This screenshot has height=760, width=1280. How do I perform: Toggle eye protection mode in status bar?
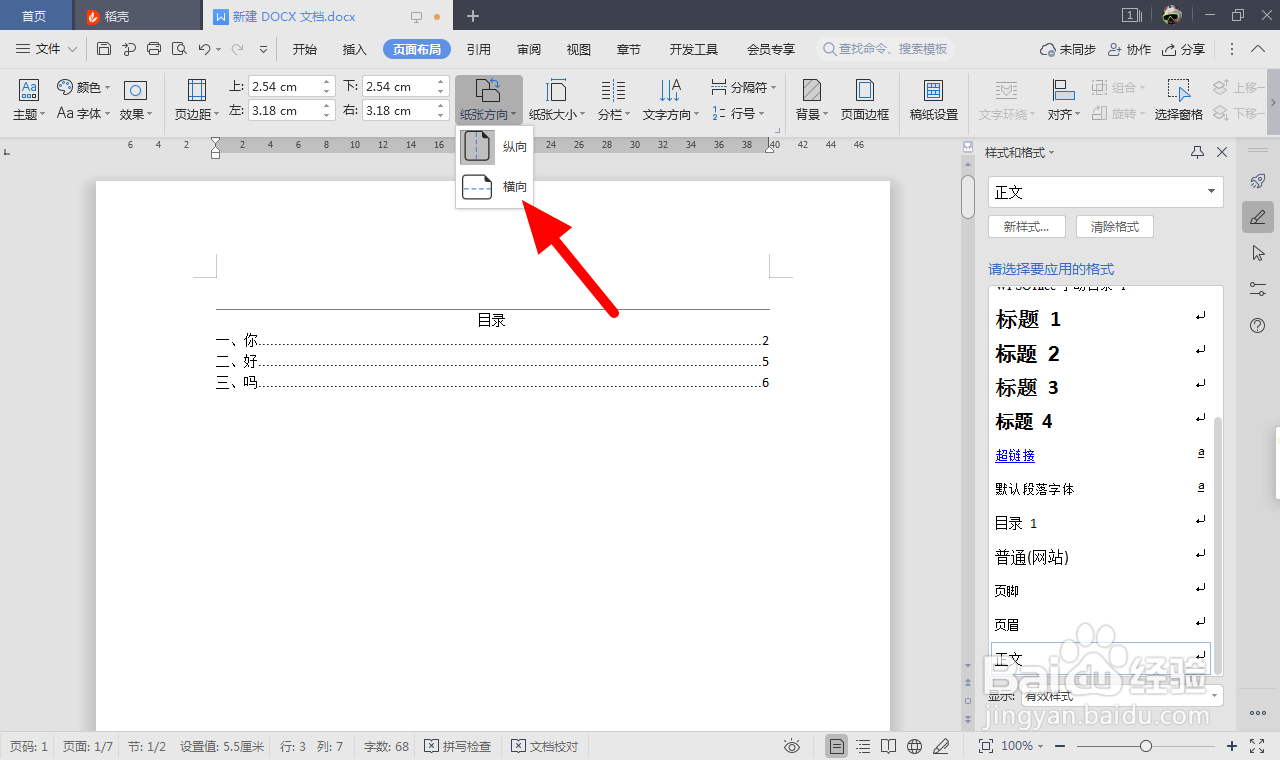coord(792,746)
